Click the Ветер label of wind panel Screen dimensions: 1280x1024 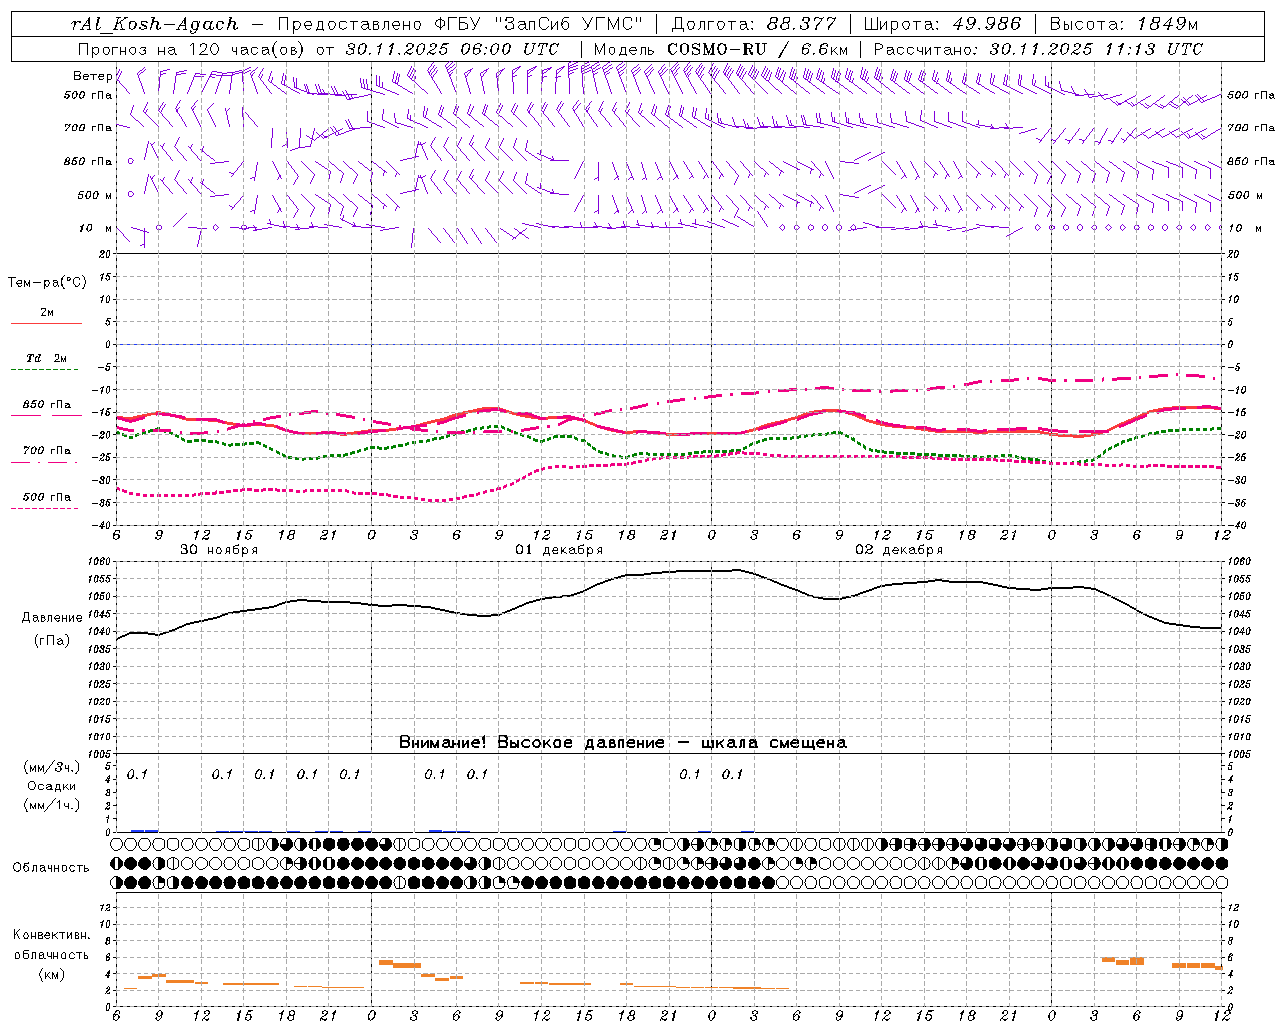tap(92, 76)
